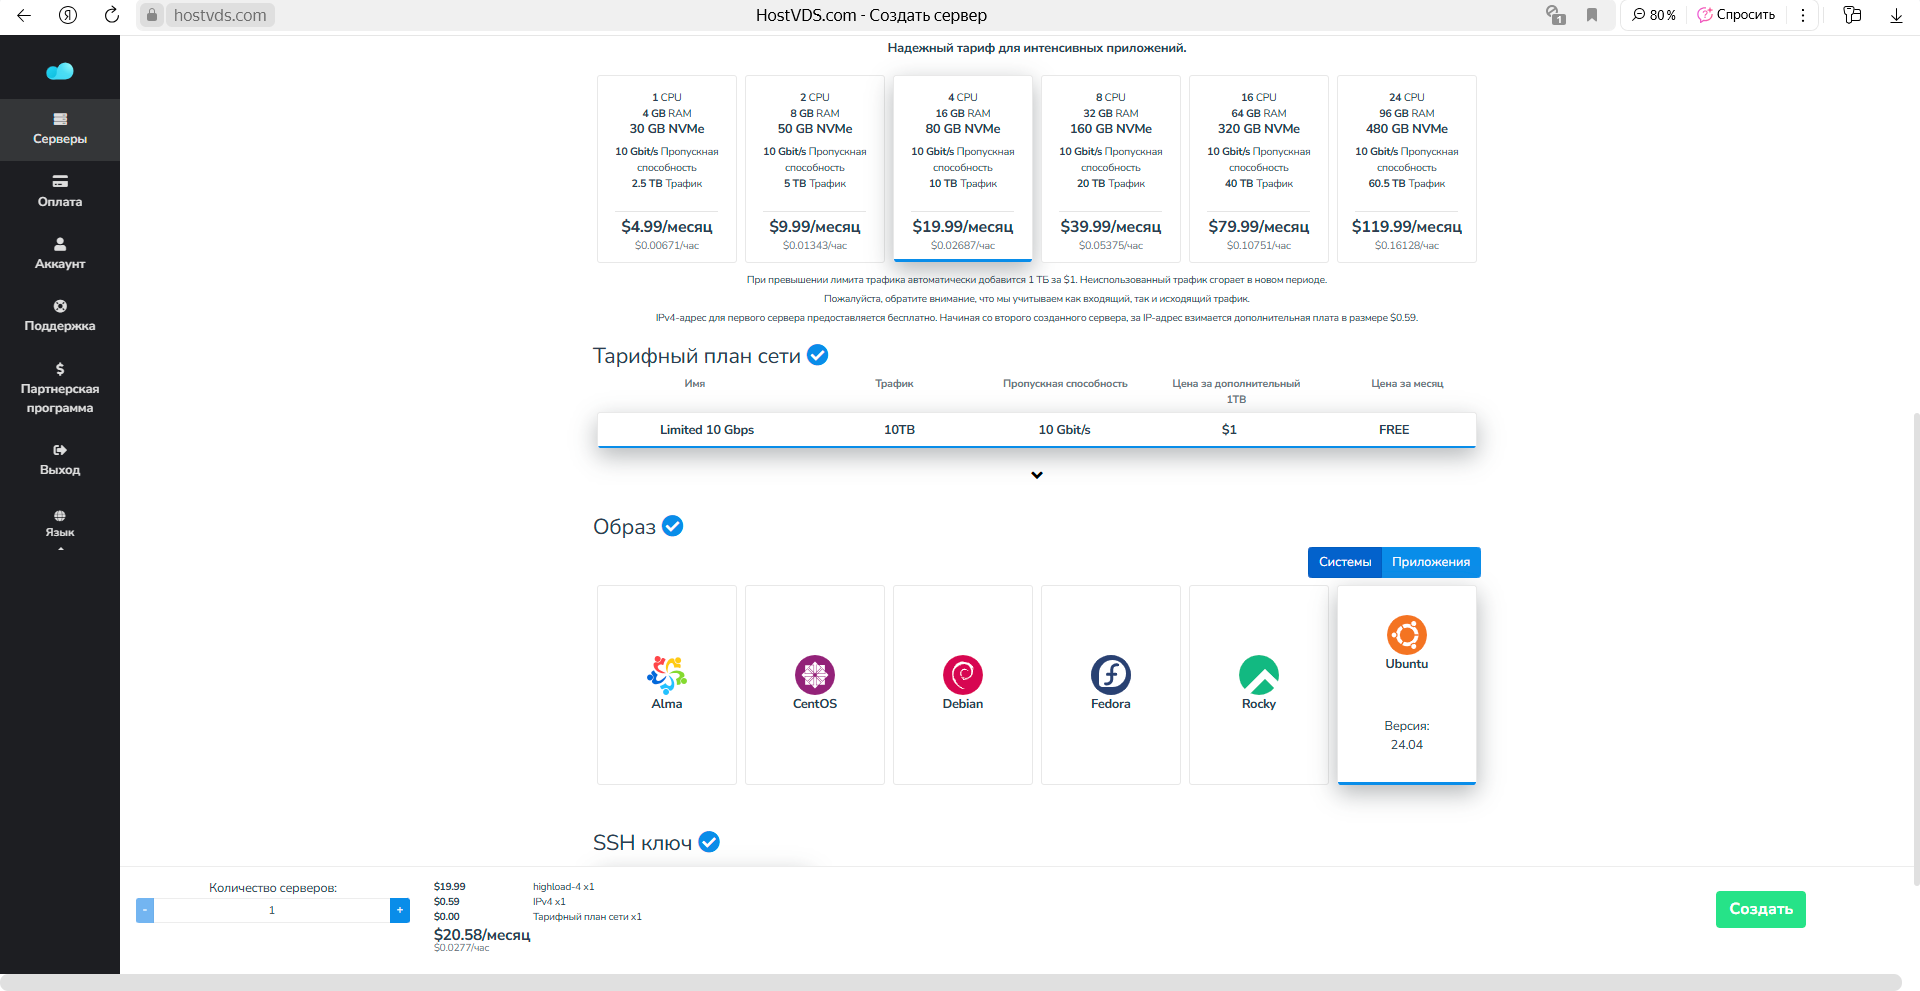The image size is (1920, 991).
Task: Open the translate page icon
Action: pyautogui.click(x=1556, y=15)
